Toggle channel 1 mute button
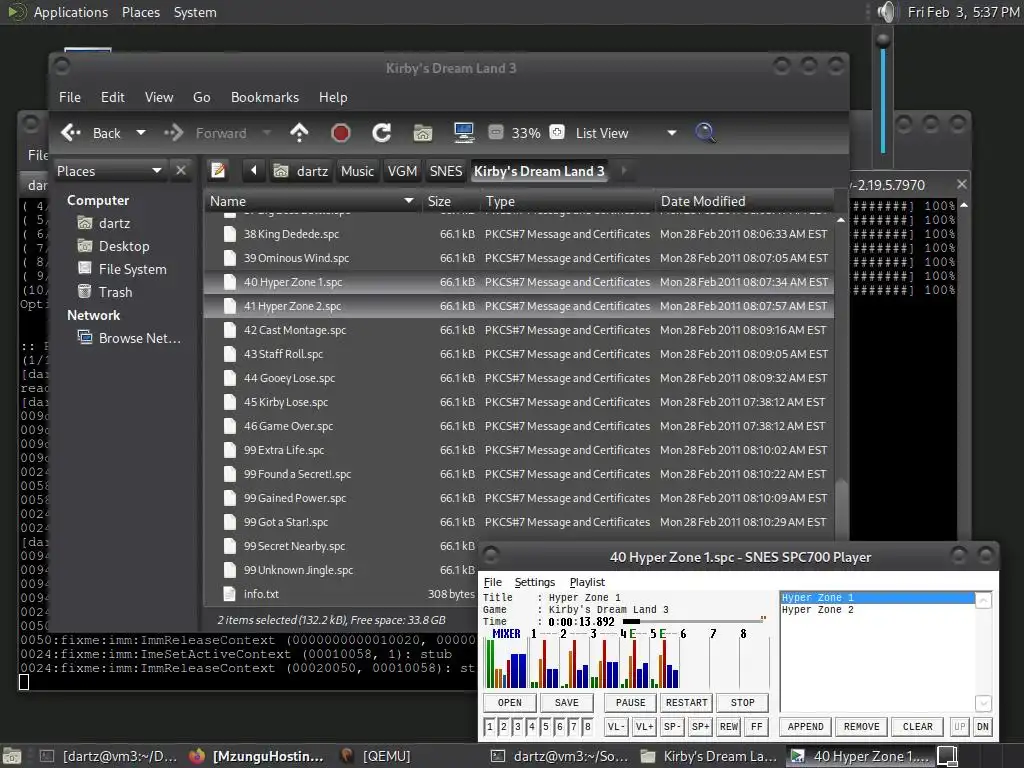Viewport: 1024px width, 768px height. [x=490, y=726]
